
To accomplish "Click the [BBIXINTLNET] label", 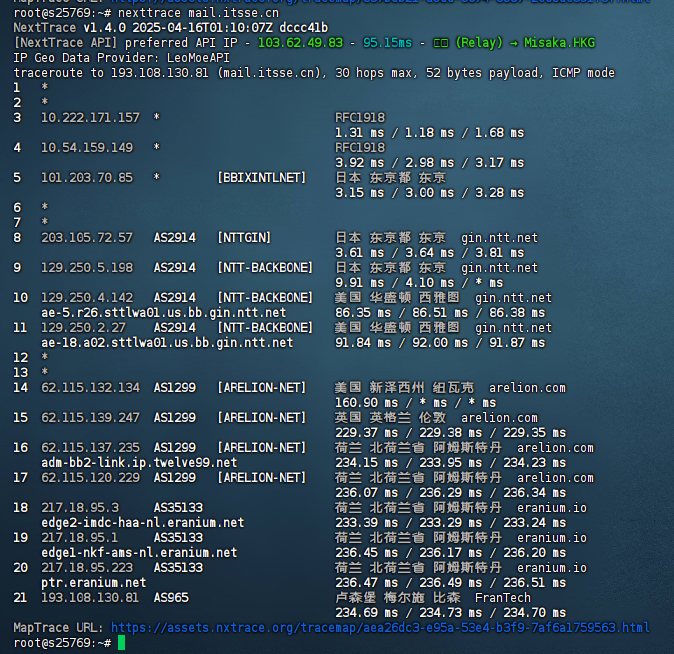I will [x=261, y=178].
